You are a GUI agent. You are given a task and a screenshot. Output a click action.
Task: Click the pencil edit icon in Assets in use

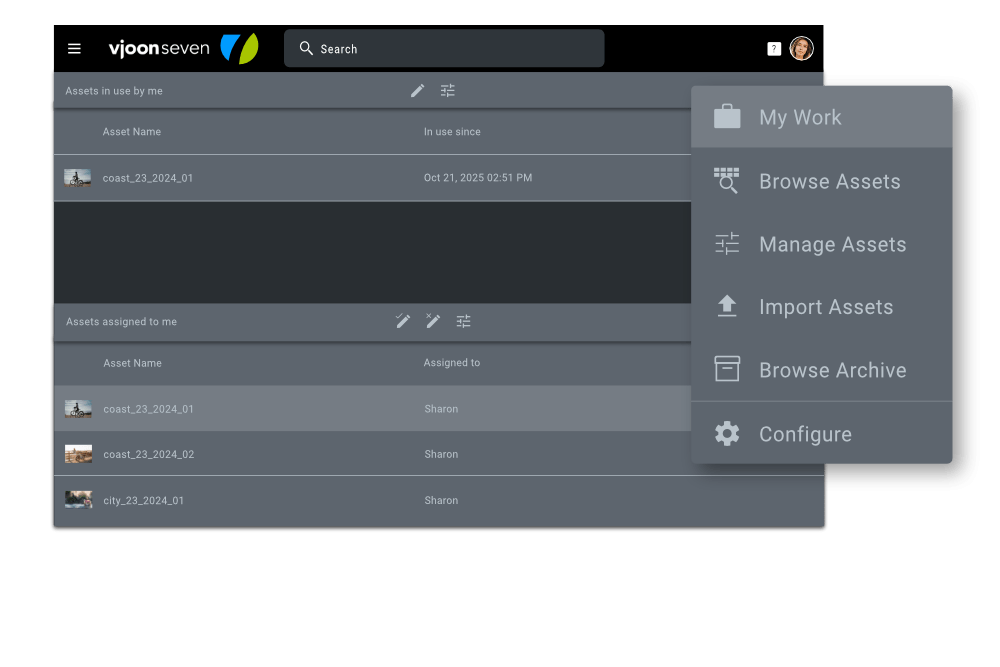[x=418, y=91]
